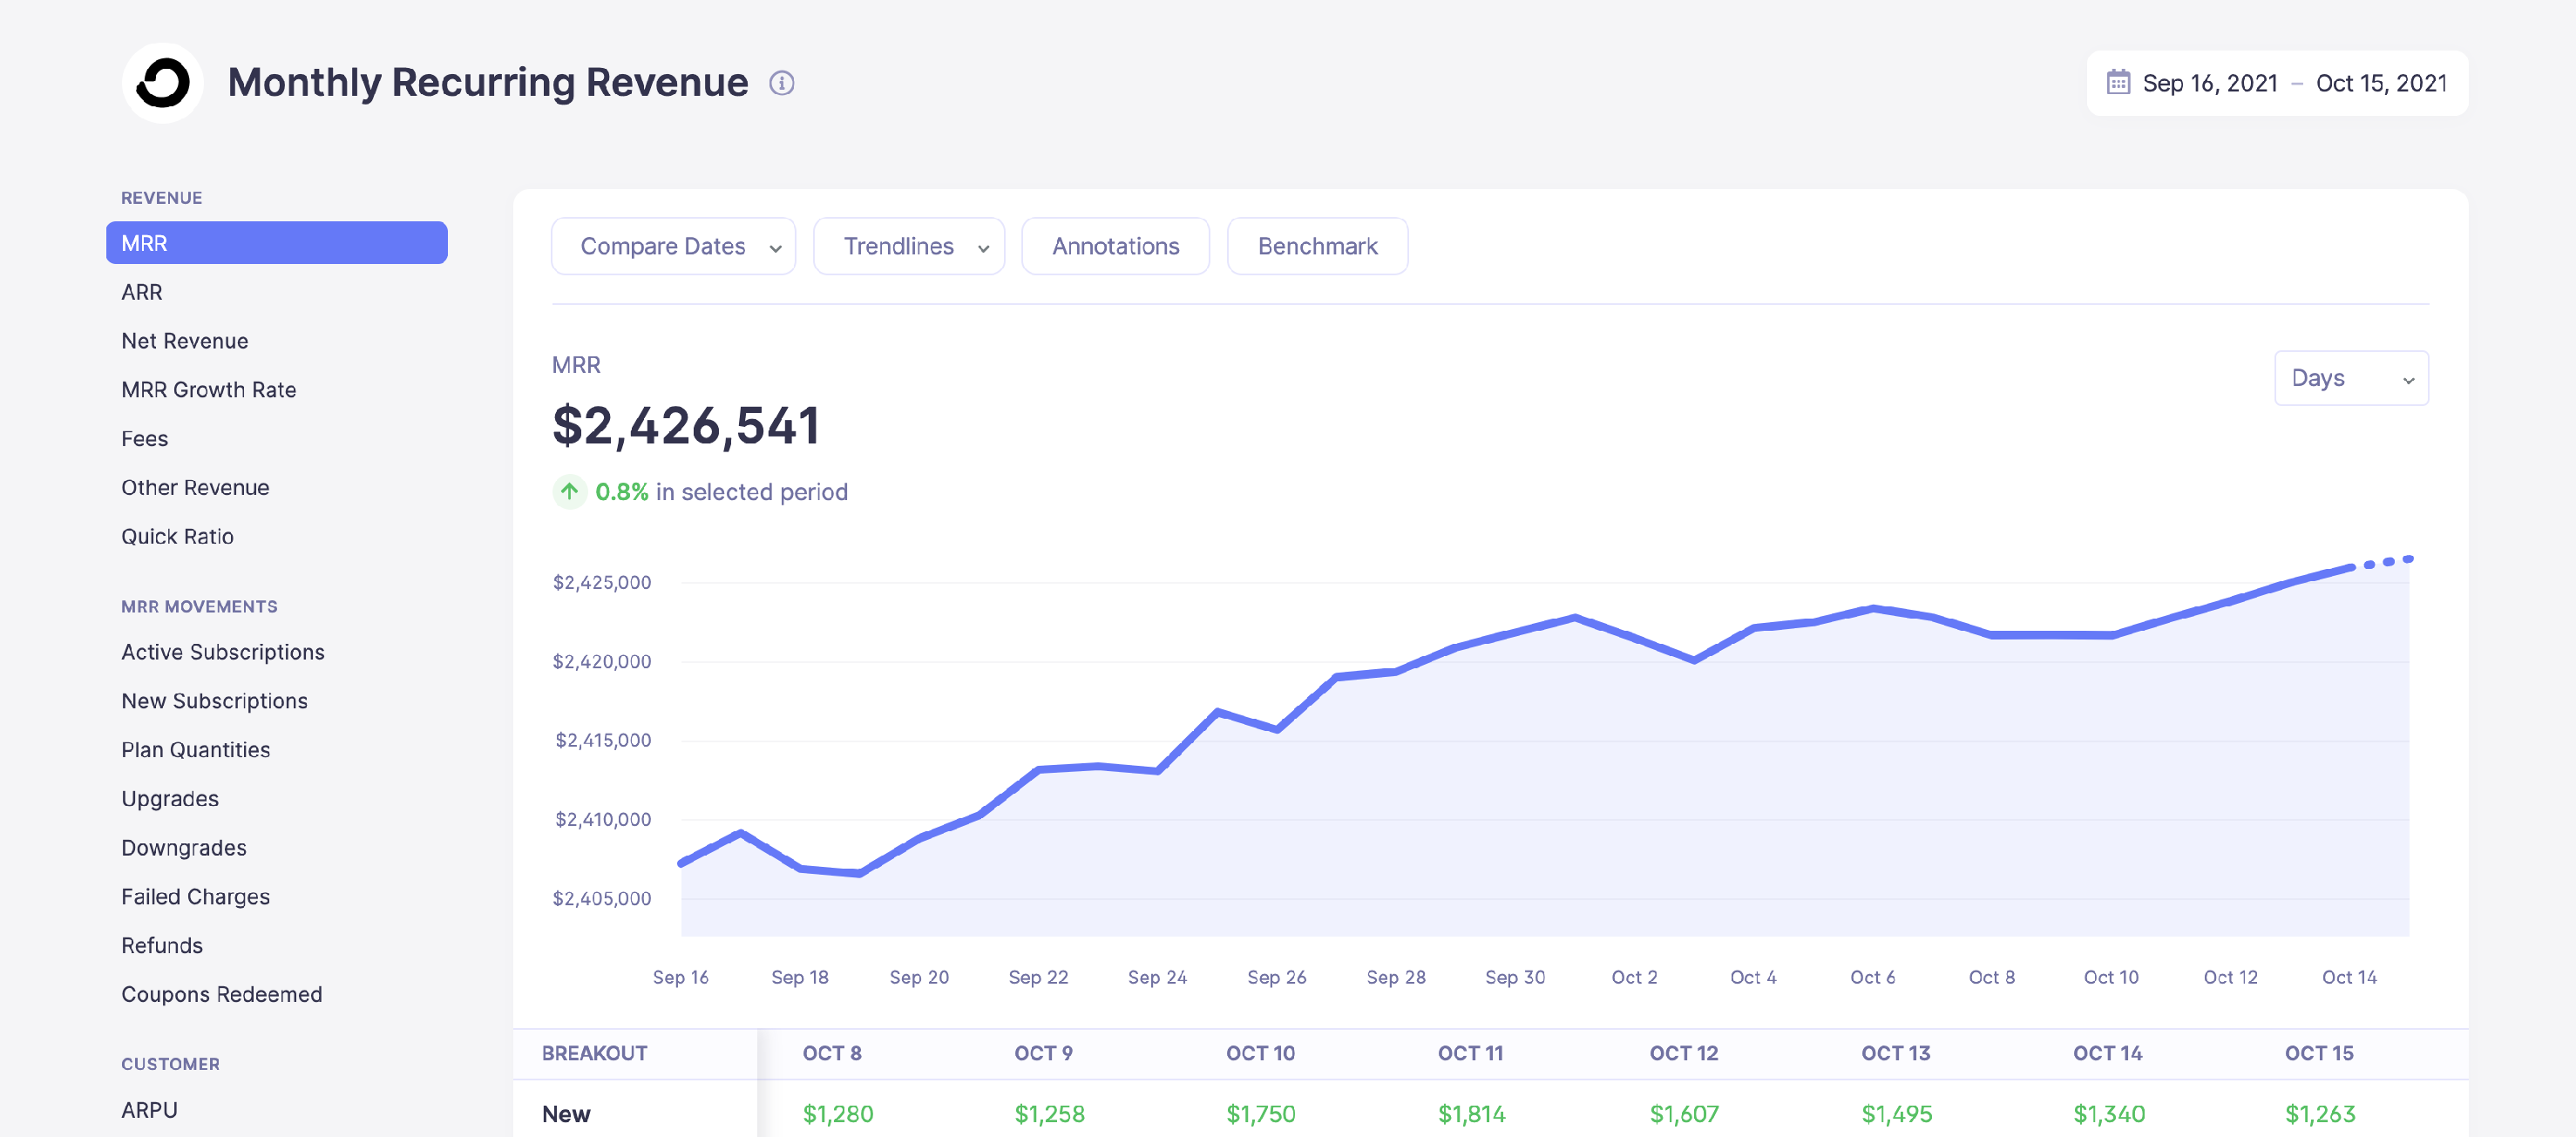The height and width of the screenshot is (1137, 2576).
Task: Open the Net Revenue page
Action: tap(185, 340)
